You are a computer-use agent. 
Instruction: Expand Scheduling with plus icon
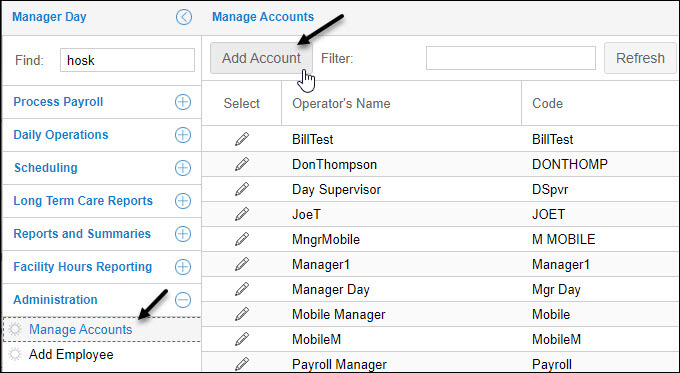(183, 168)
